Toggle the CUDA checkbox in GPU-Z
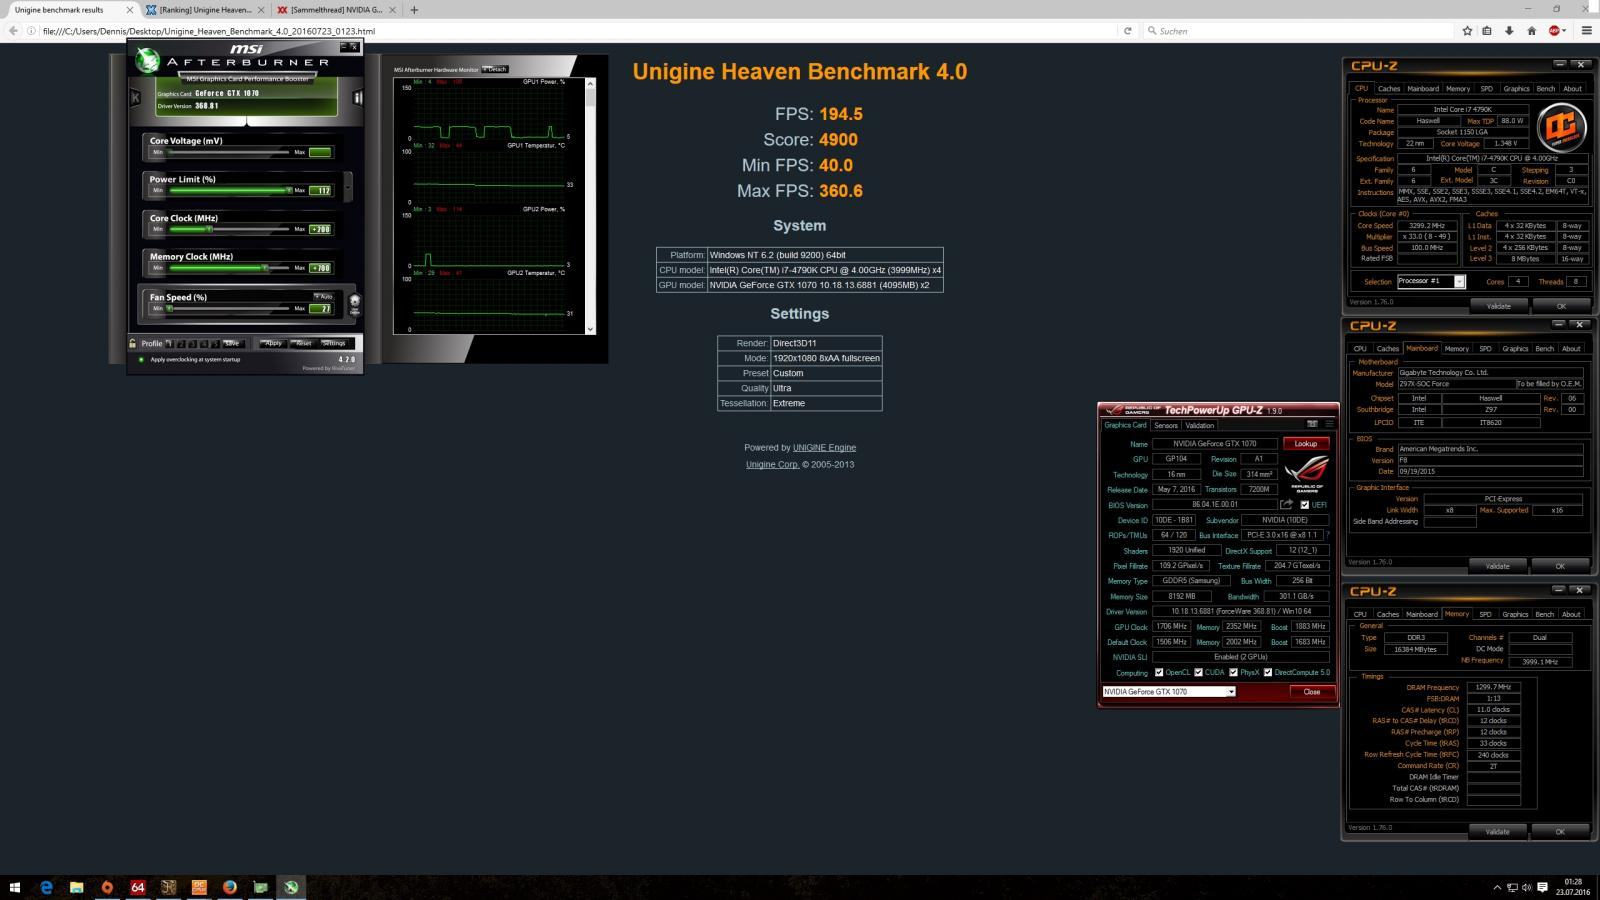 (1198, 673)
